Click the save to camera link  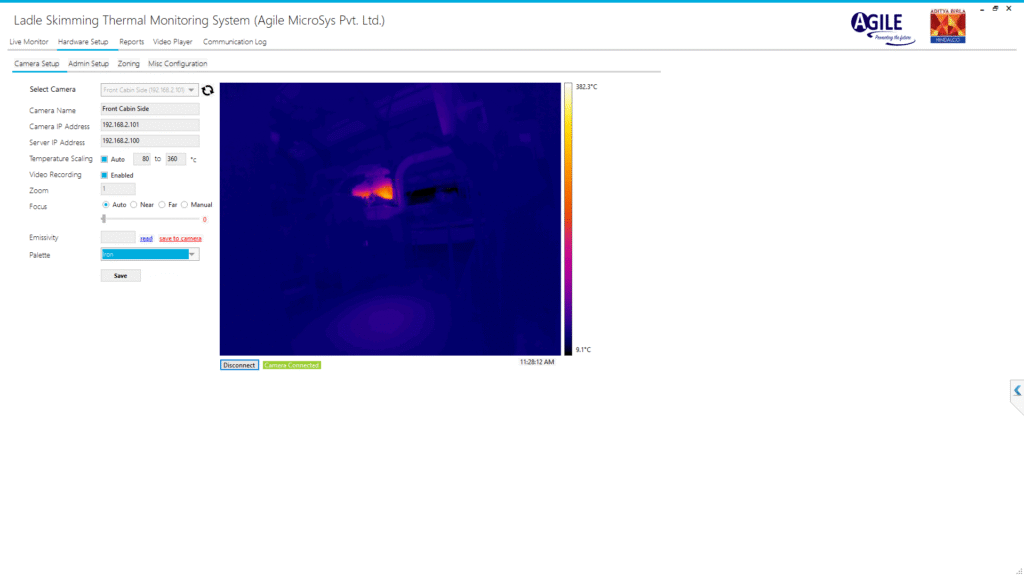pyautogui.click(x=180, y=238)
